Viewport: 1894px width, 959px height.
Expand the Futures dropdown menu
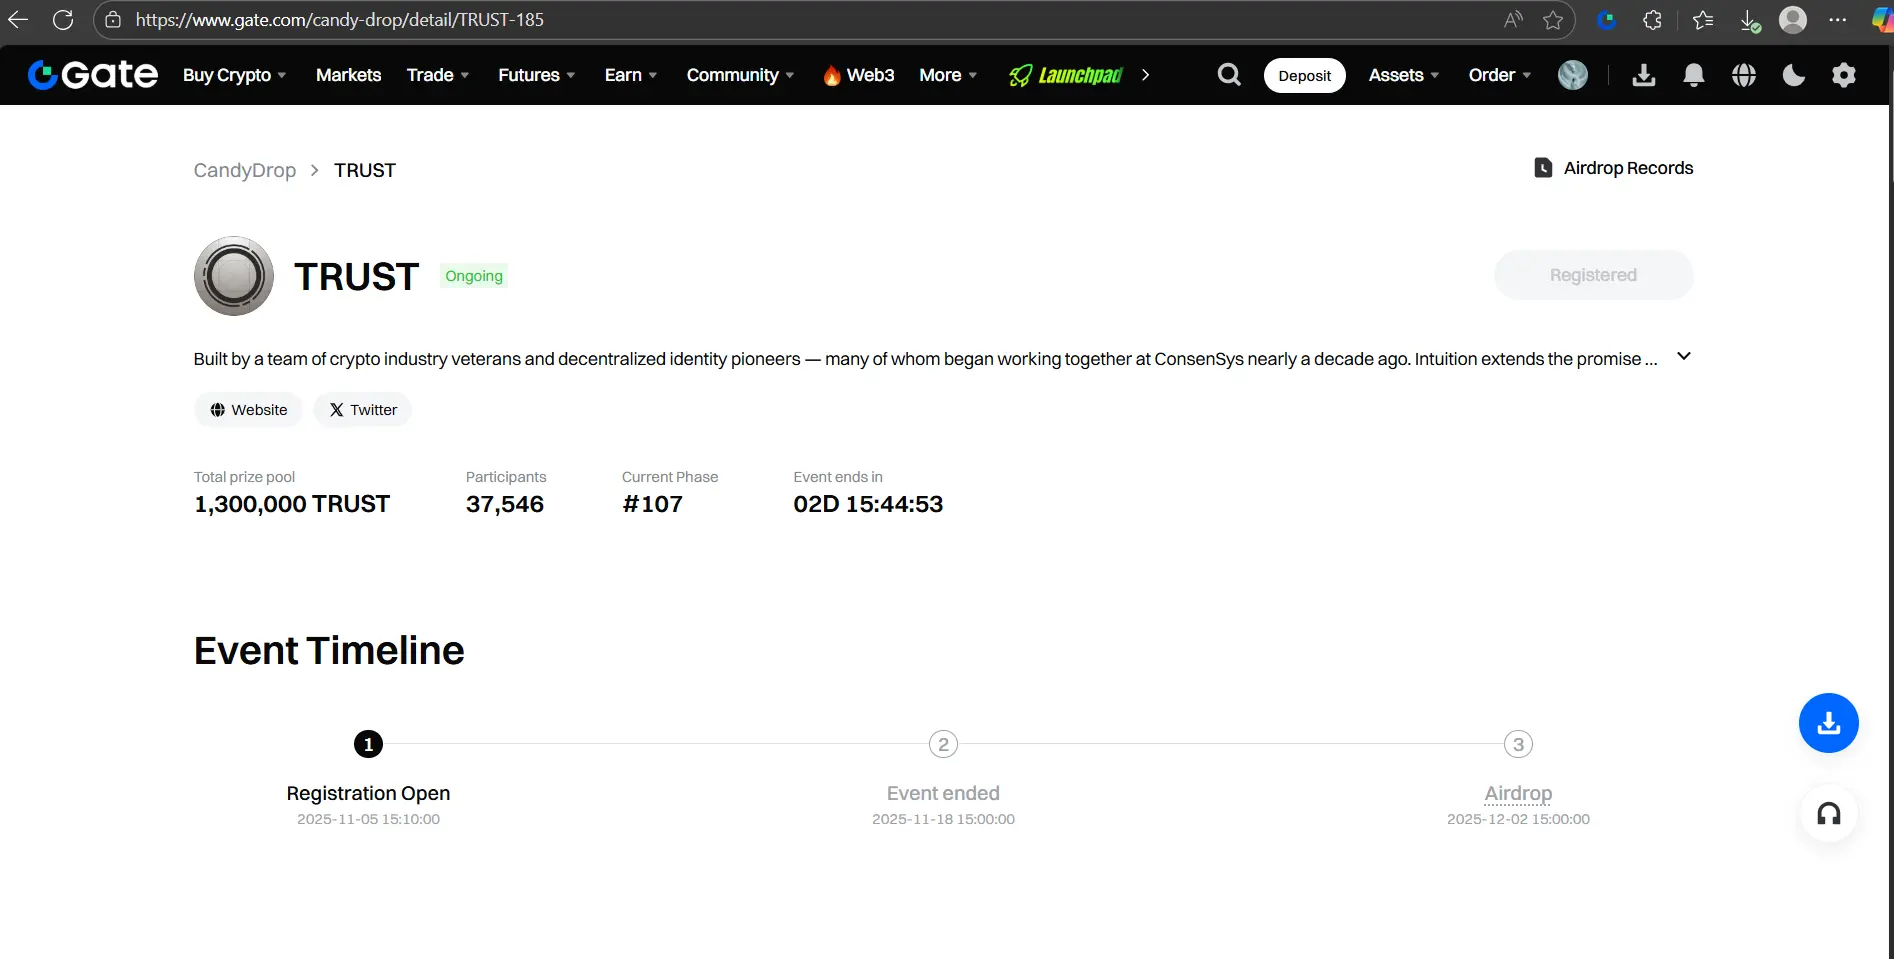tap(537, 75)
